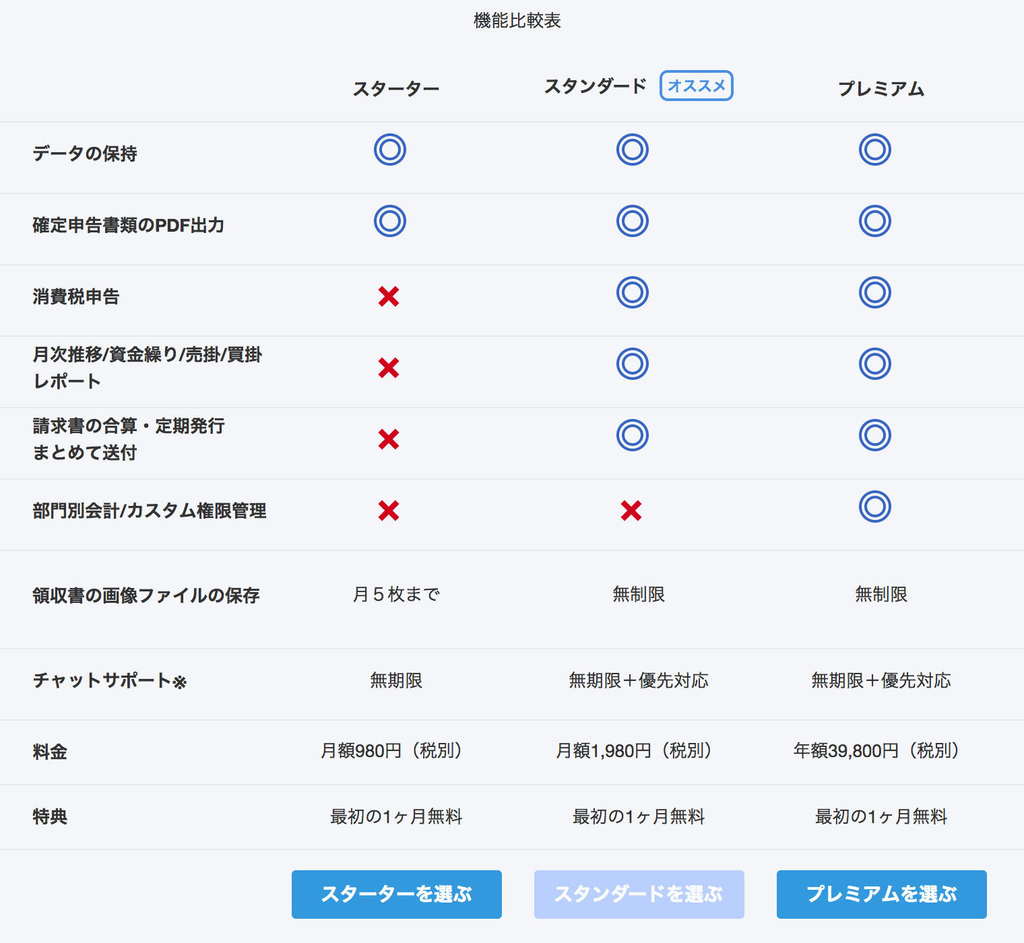Click the 請求書の合算 double-circle under スタンダード
Image resolution: width=1024 pixels, height=943 pixels.
point(632,435)
